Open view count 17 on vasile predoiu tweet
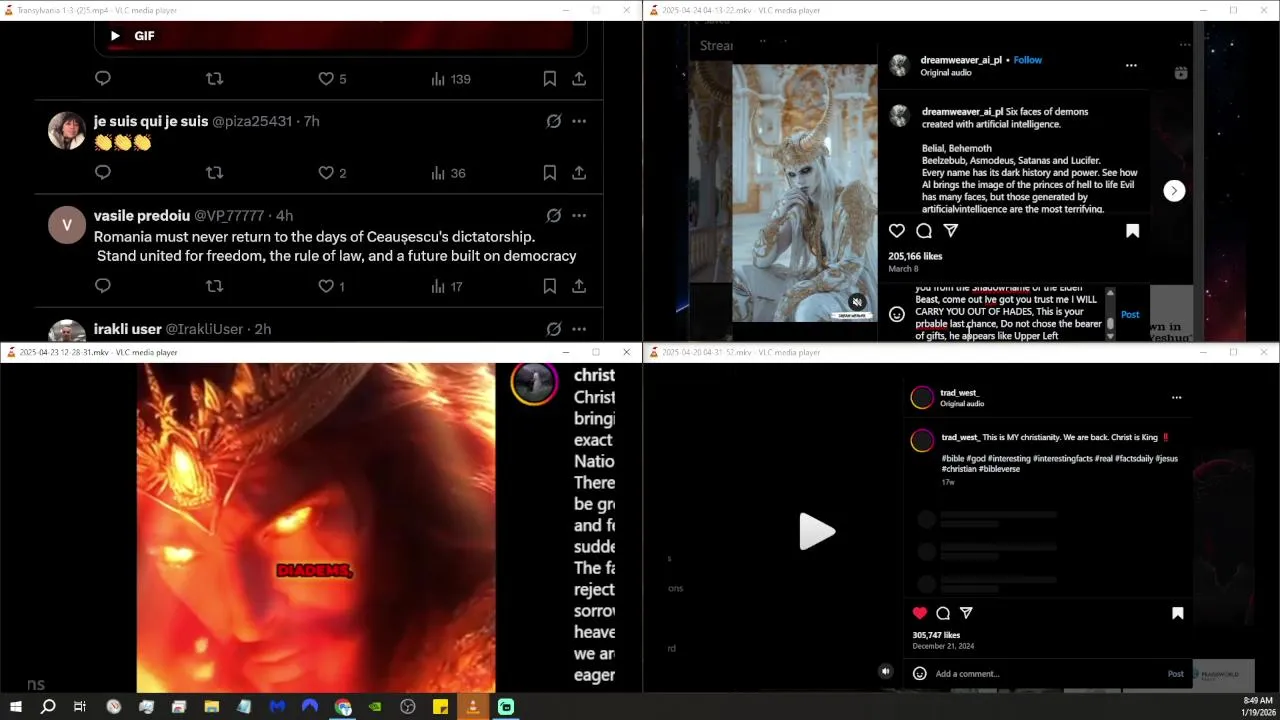This screenshot has width=1280, height=720. [x=447, y=286]
